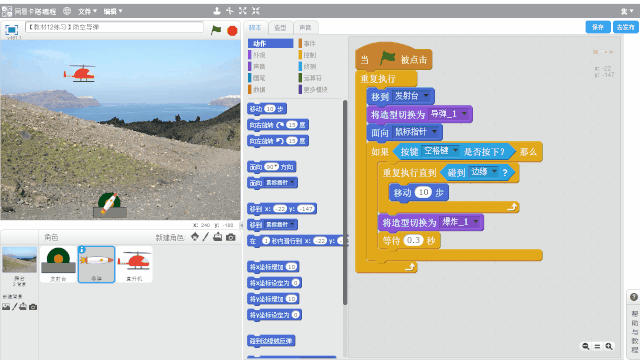Click the helicopter sprite on the stage
The image size is (640, 360).
click(80, 73)
